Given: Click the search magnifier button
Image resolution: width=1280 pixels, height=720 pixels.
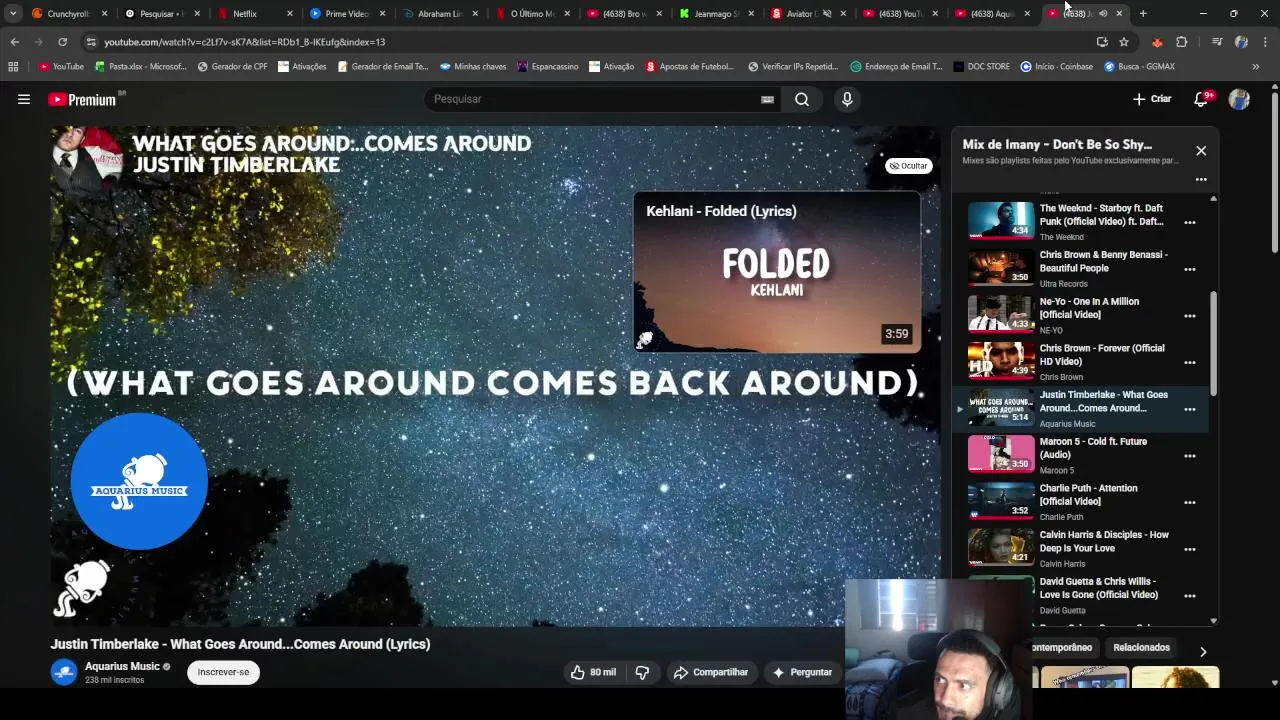Looking at the screenshot, I should coord(802,99).
